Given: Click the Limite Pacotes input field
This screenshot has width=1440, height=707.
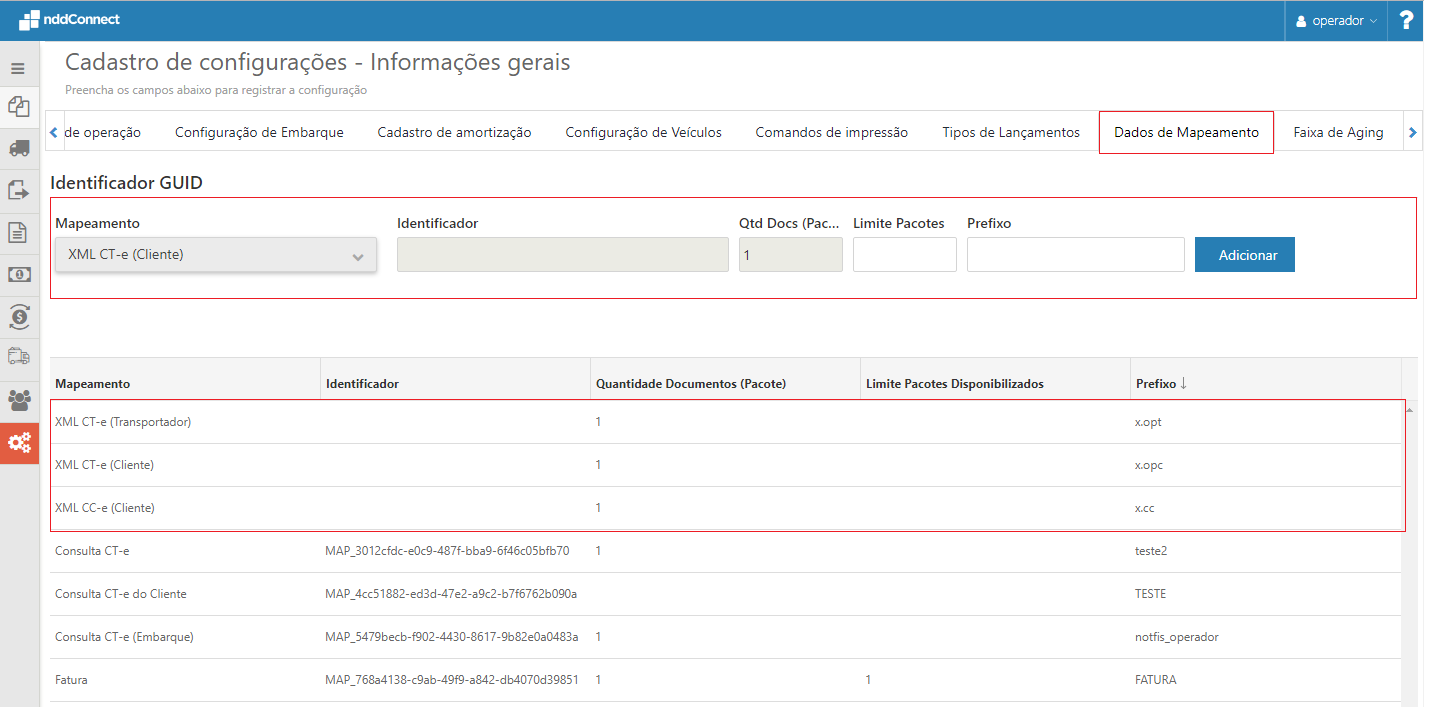Looking at the screenshot, I should [904, 255].
